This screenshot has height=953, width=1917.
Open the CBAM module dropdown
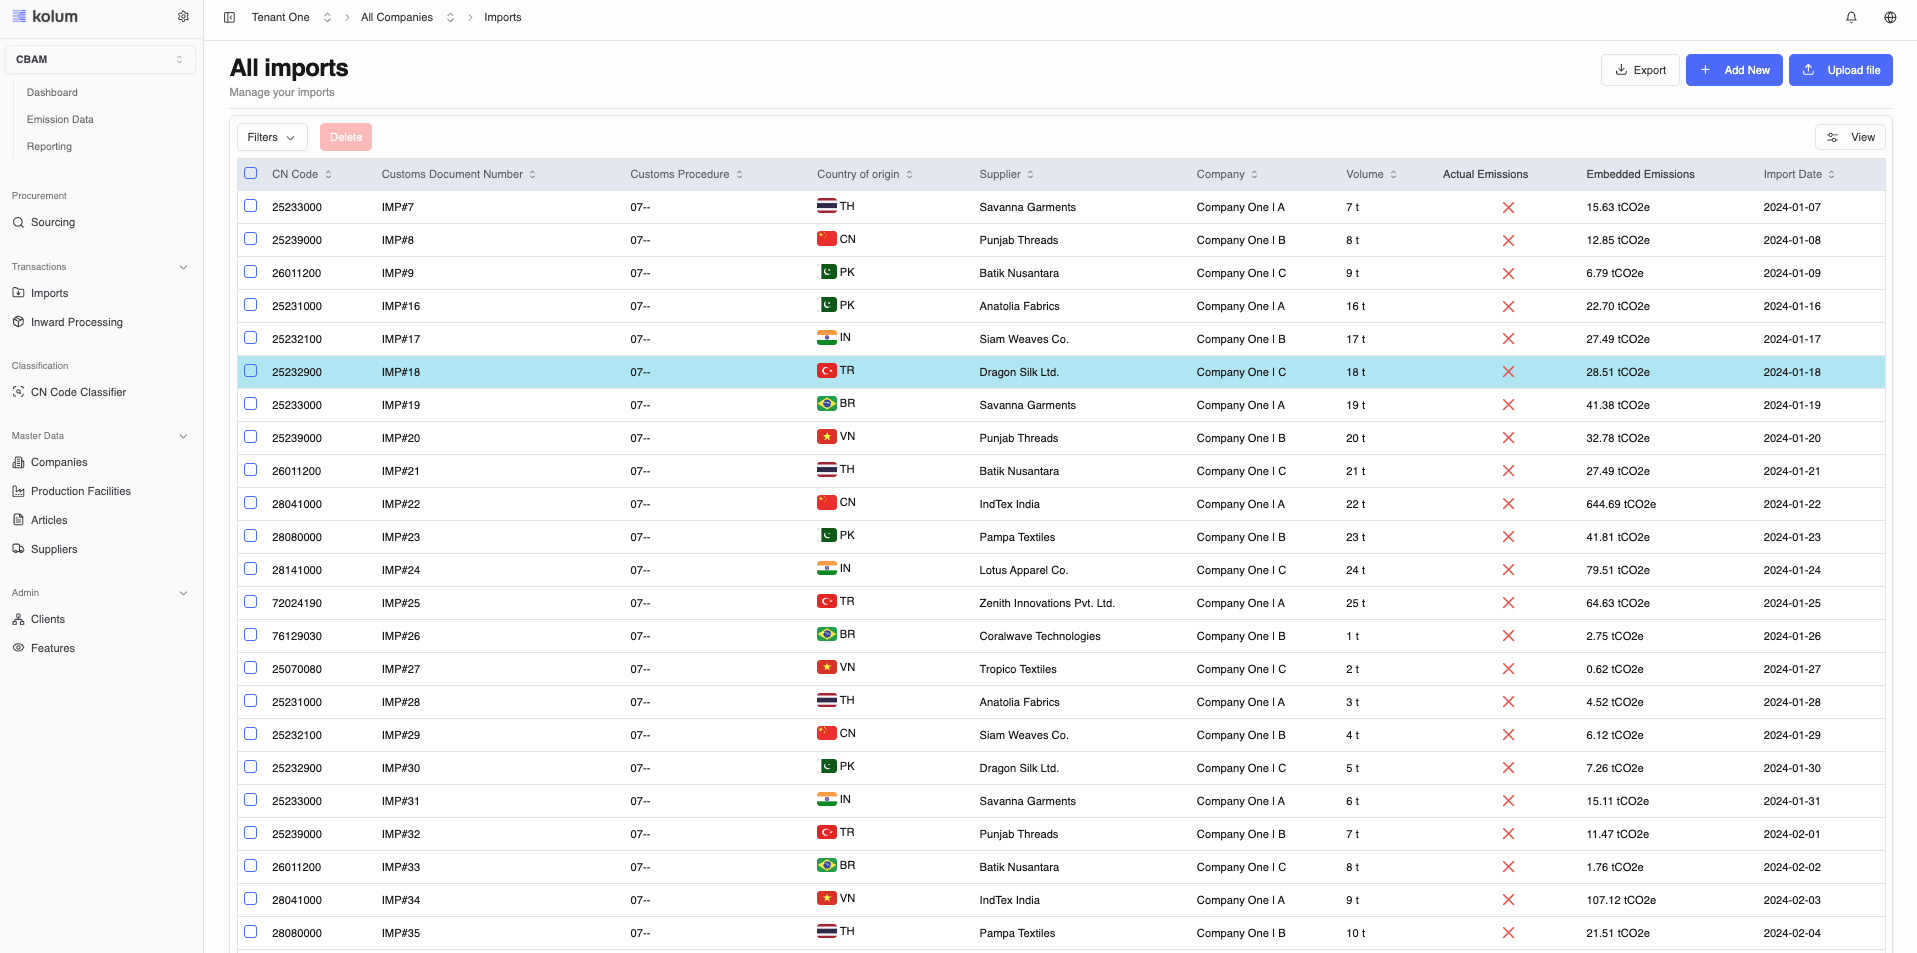100,60
